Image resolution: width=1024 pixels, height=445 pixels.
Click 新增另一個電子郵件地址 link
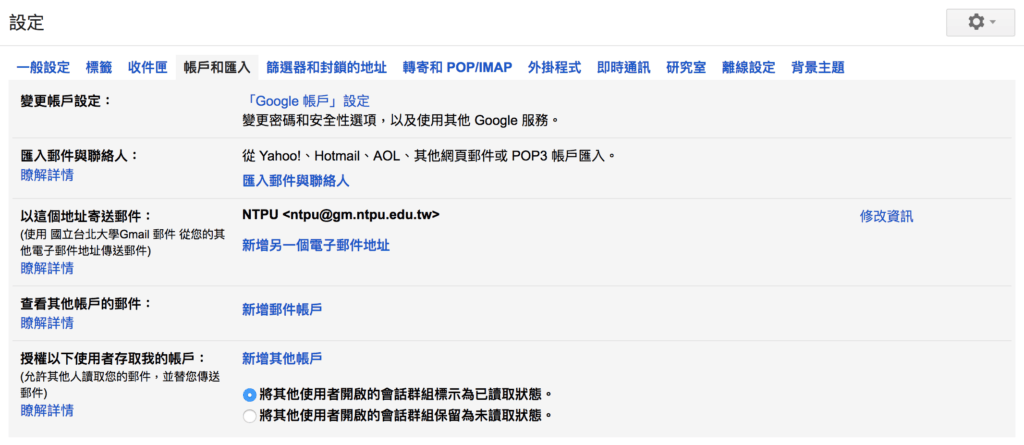pyautogui.click(x=316, y=245)
